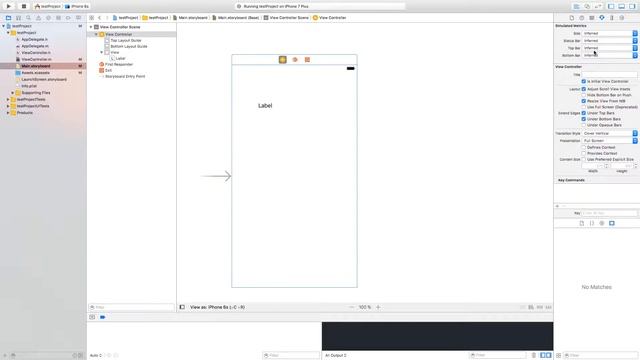Screen dimensions: 640x360
Task: Toggle the Utilities panel visibility button
Action: [x=632, y=7]
